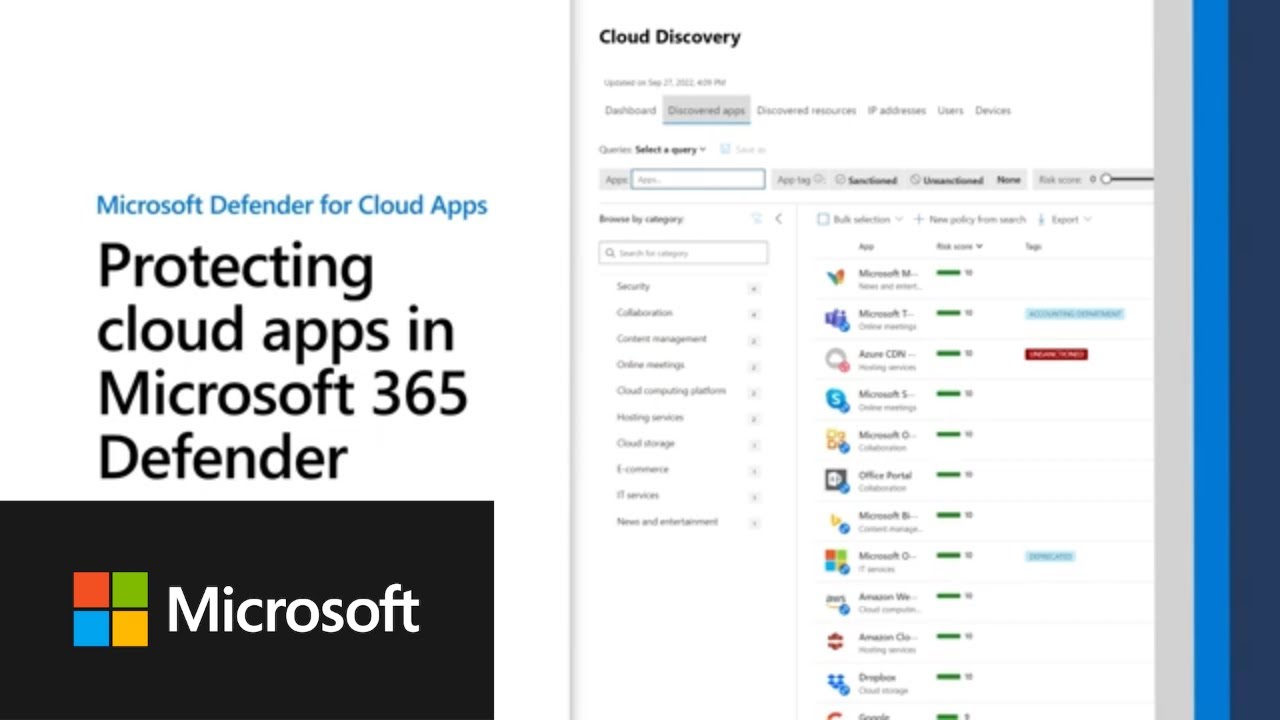The height and width of the screenshot is (720, 1280).
Task: Click the Export button label
Action: [x=1064, y=219]
